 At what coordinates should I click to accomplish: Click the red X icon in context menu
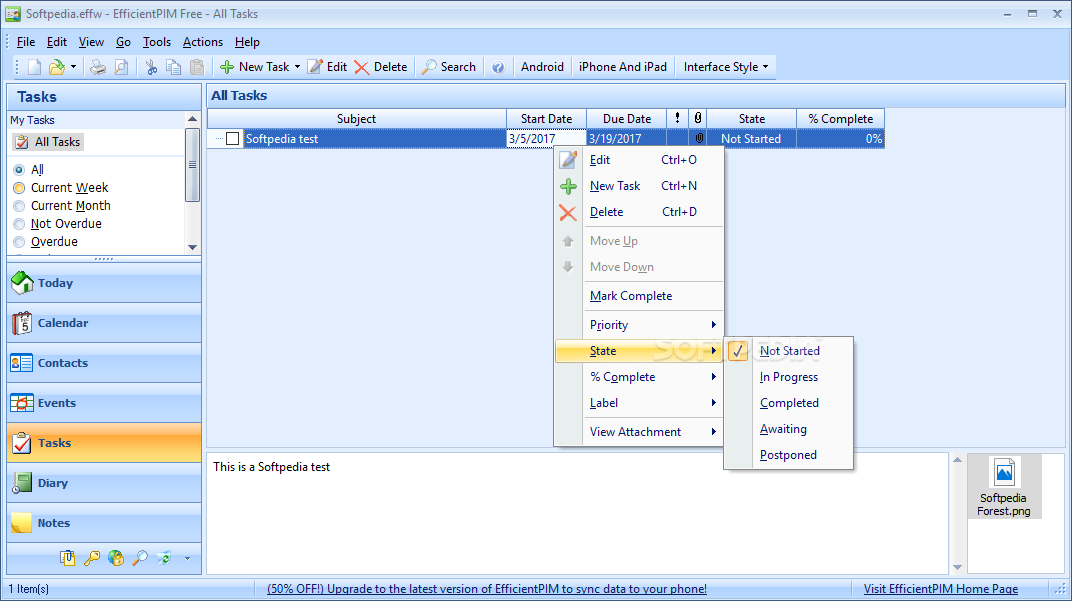point(568,212)
